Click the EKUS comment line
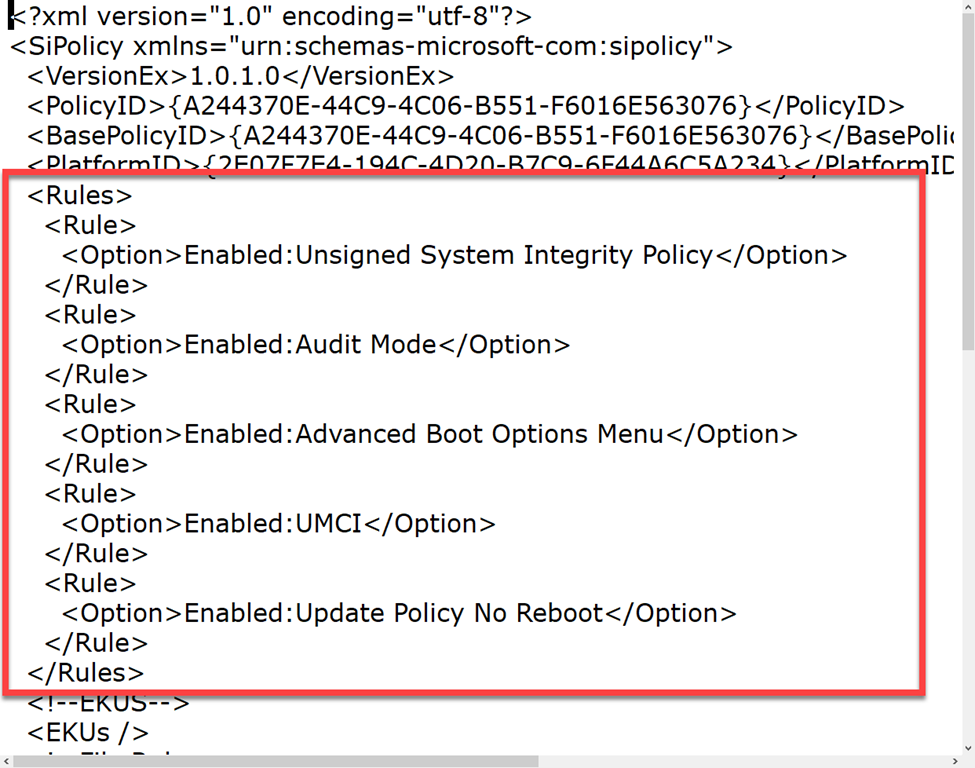Viewport: 975px width, 768px height. pos(108,703)
